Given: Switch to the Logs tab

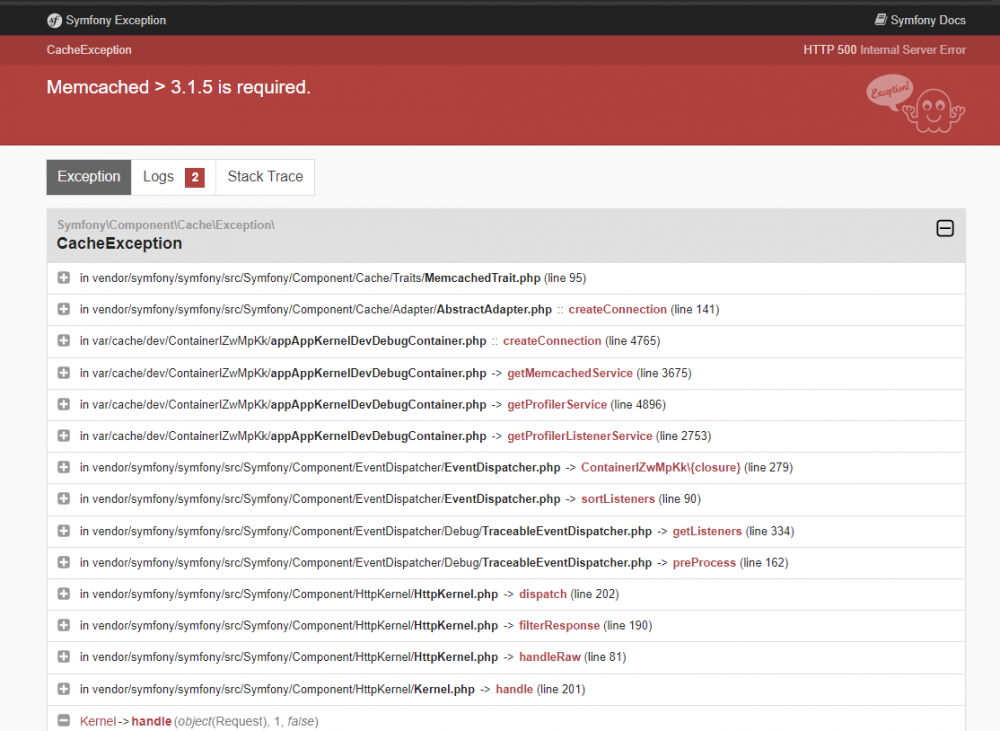Looking at the screenshot, I should pyautogui.click(x=173, y=177).
